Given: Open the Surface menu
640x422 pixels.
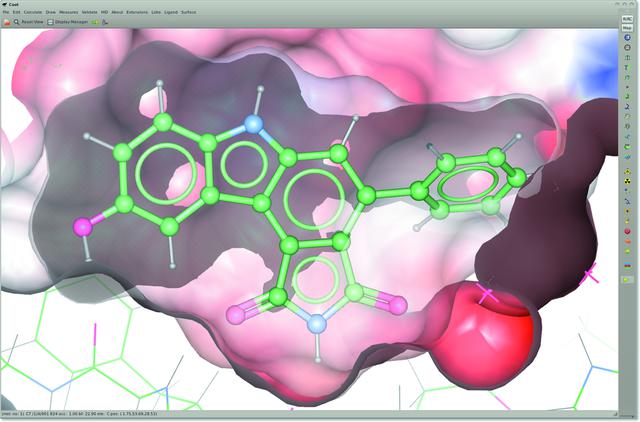Looking at the screenshot, I should pos(189,12).
